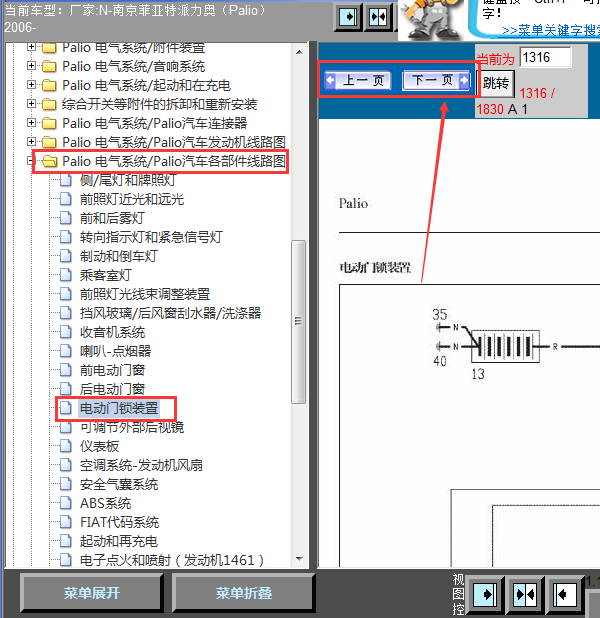This screenshot has width=600, height=618.
Task: Open 电子点火和喷射（发动机1461）document
Action: 172,560
